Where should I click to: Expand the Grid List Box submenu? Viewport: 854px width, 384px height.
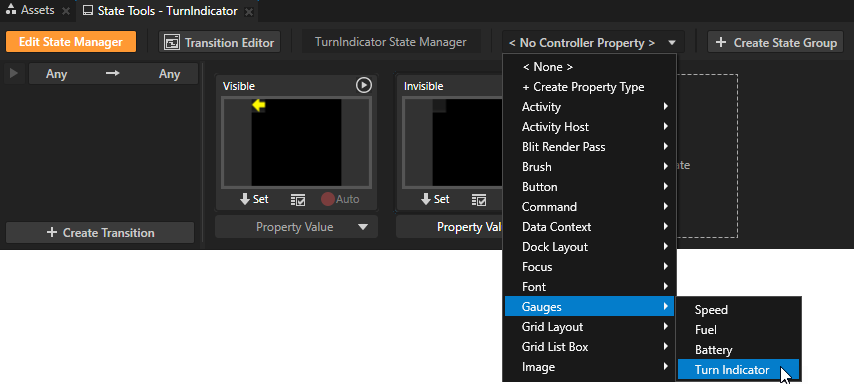click(x=589, y=347)
